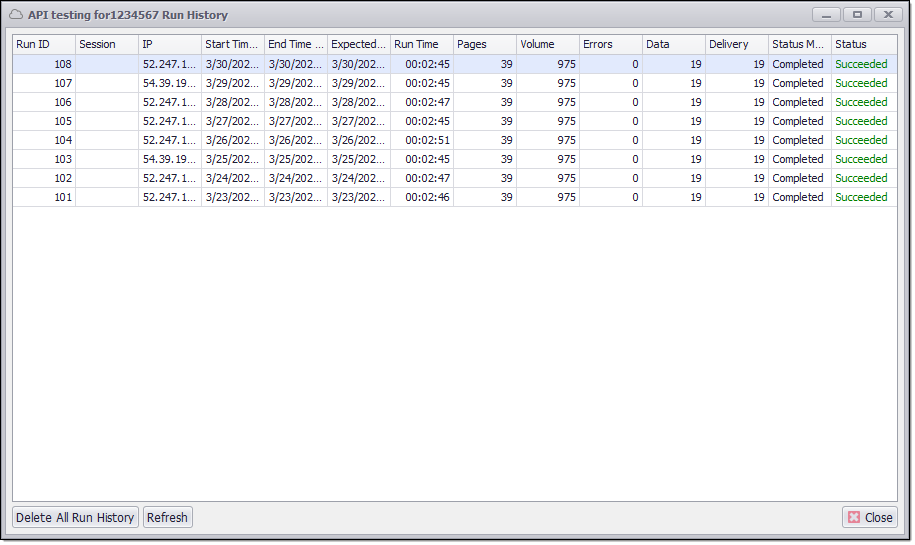Click the cloud icon in title bar
Screen dimensions: 915x545
tap(16, 15)
